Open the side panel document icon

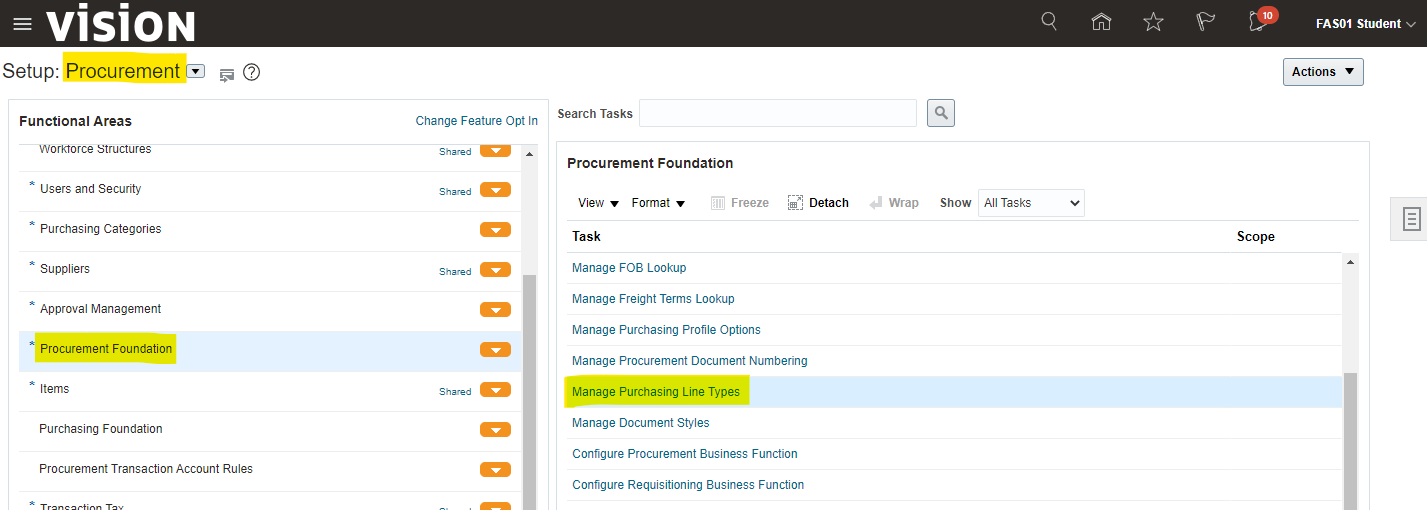pyautogui.click(x=1411, y=219)
